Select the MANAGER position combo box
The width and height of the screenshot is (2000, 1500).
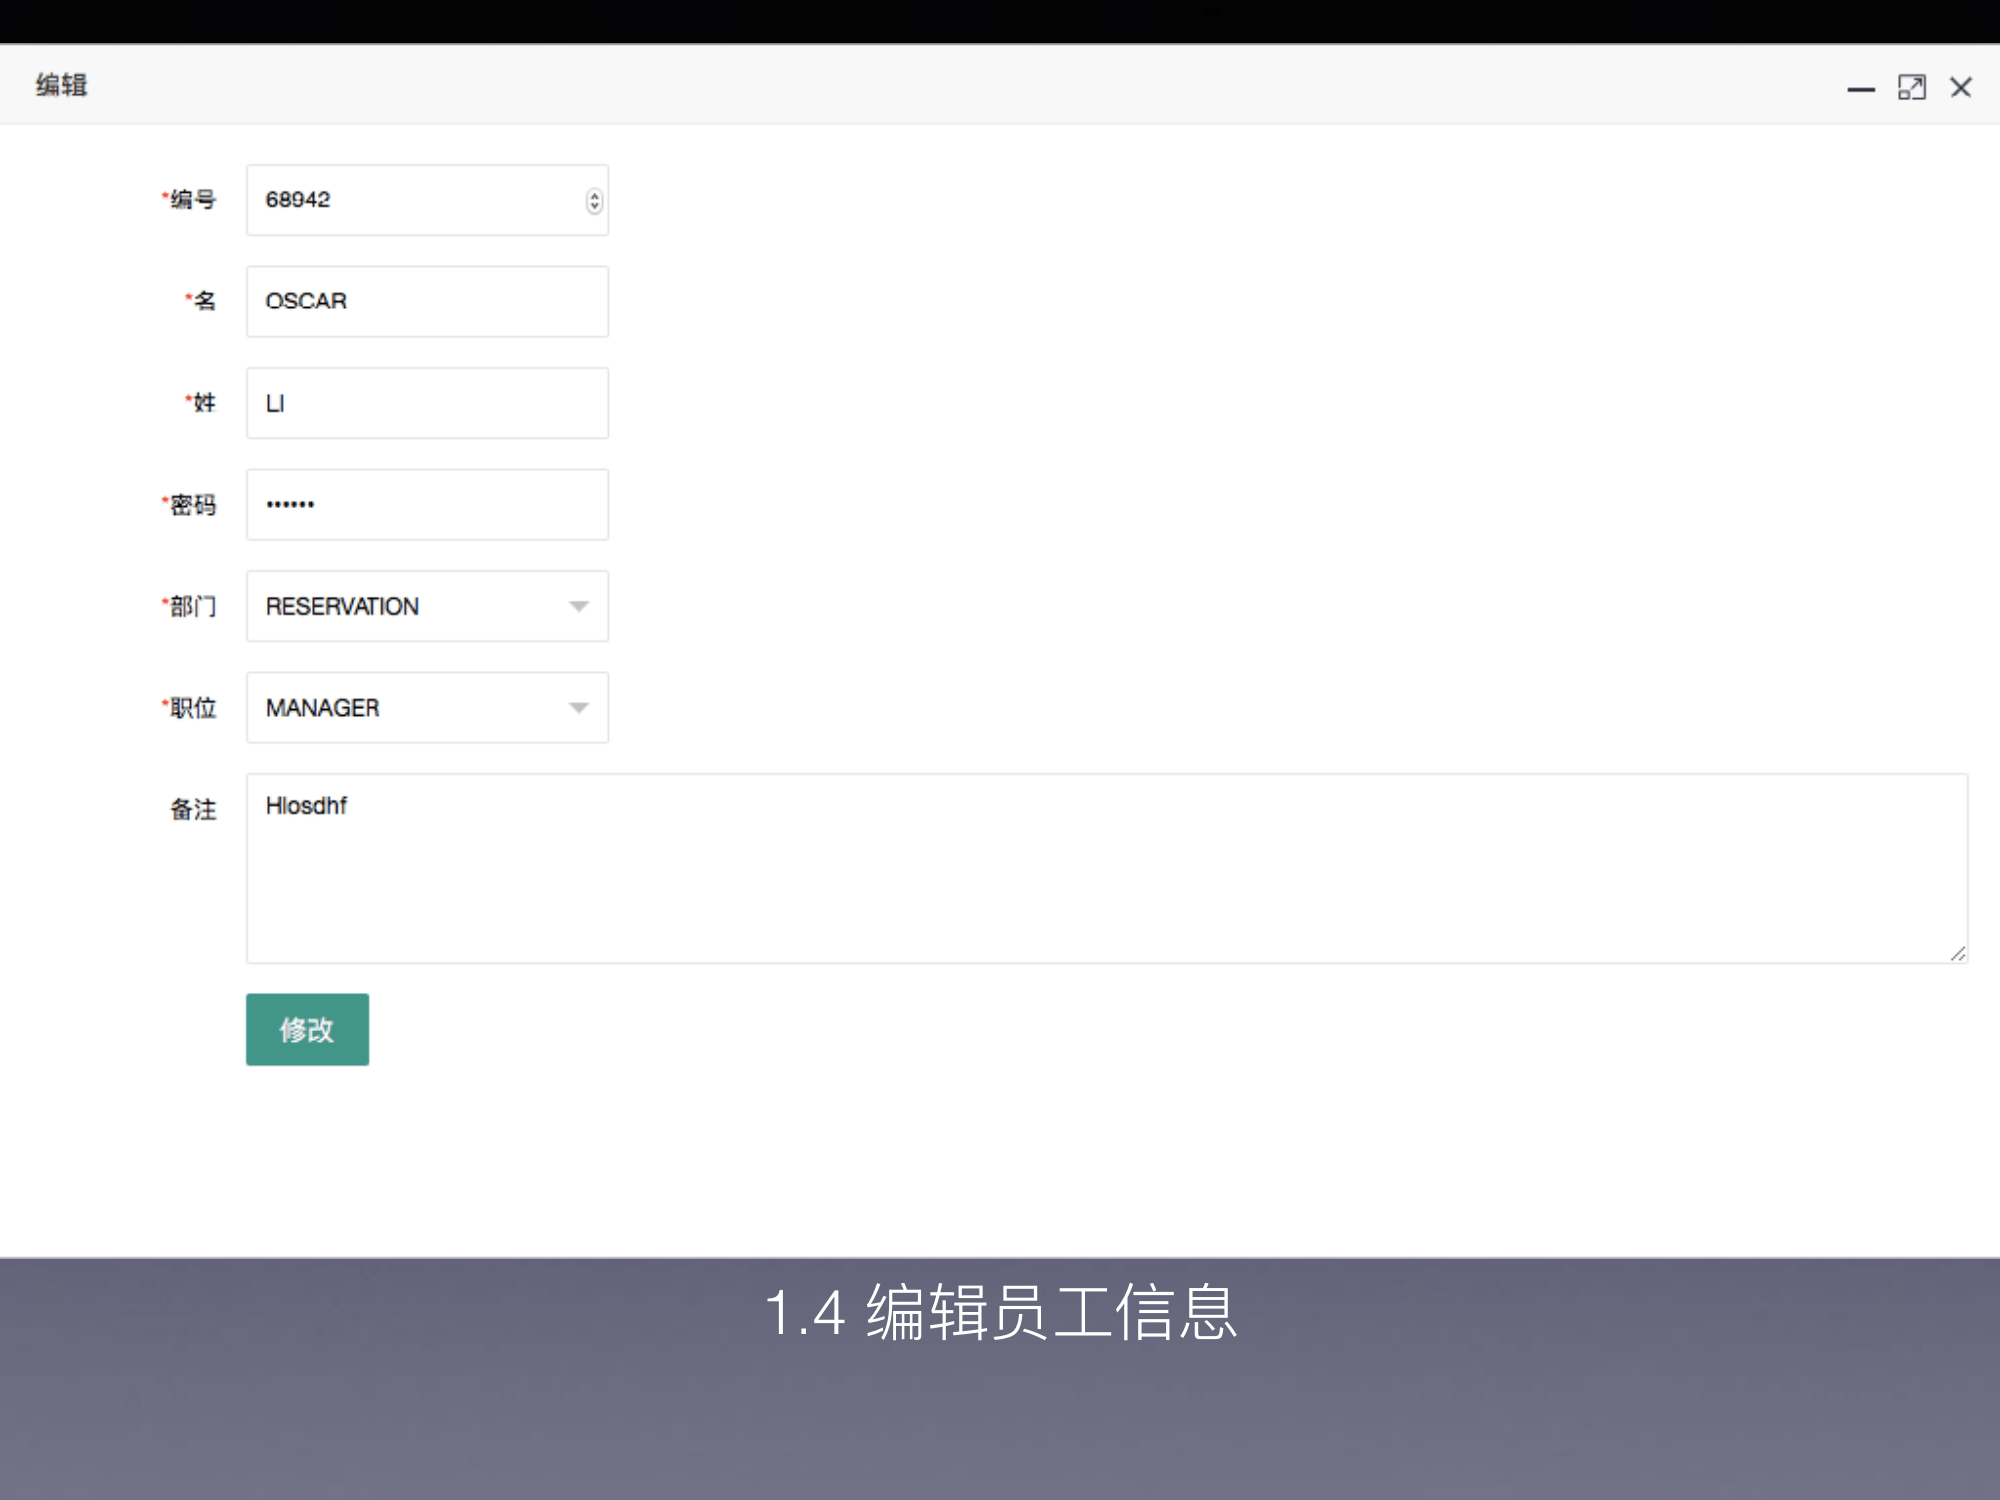click(x=400, y=707)
